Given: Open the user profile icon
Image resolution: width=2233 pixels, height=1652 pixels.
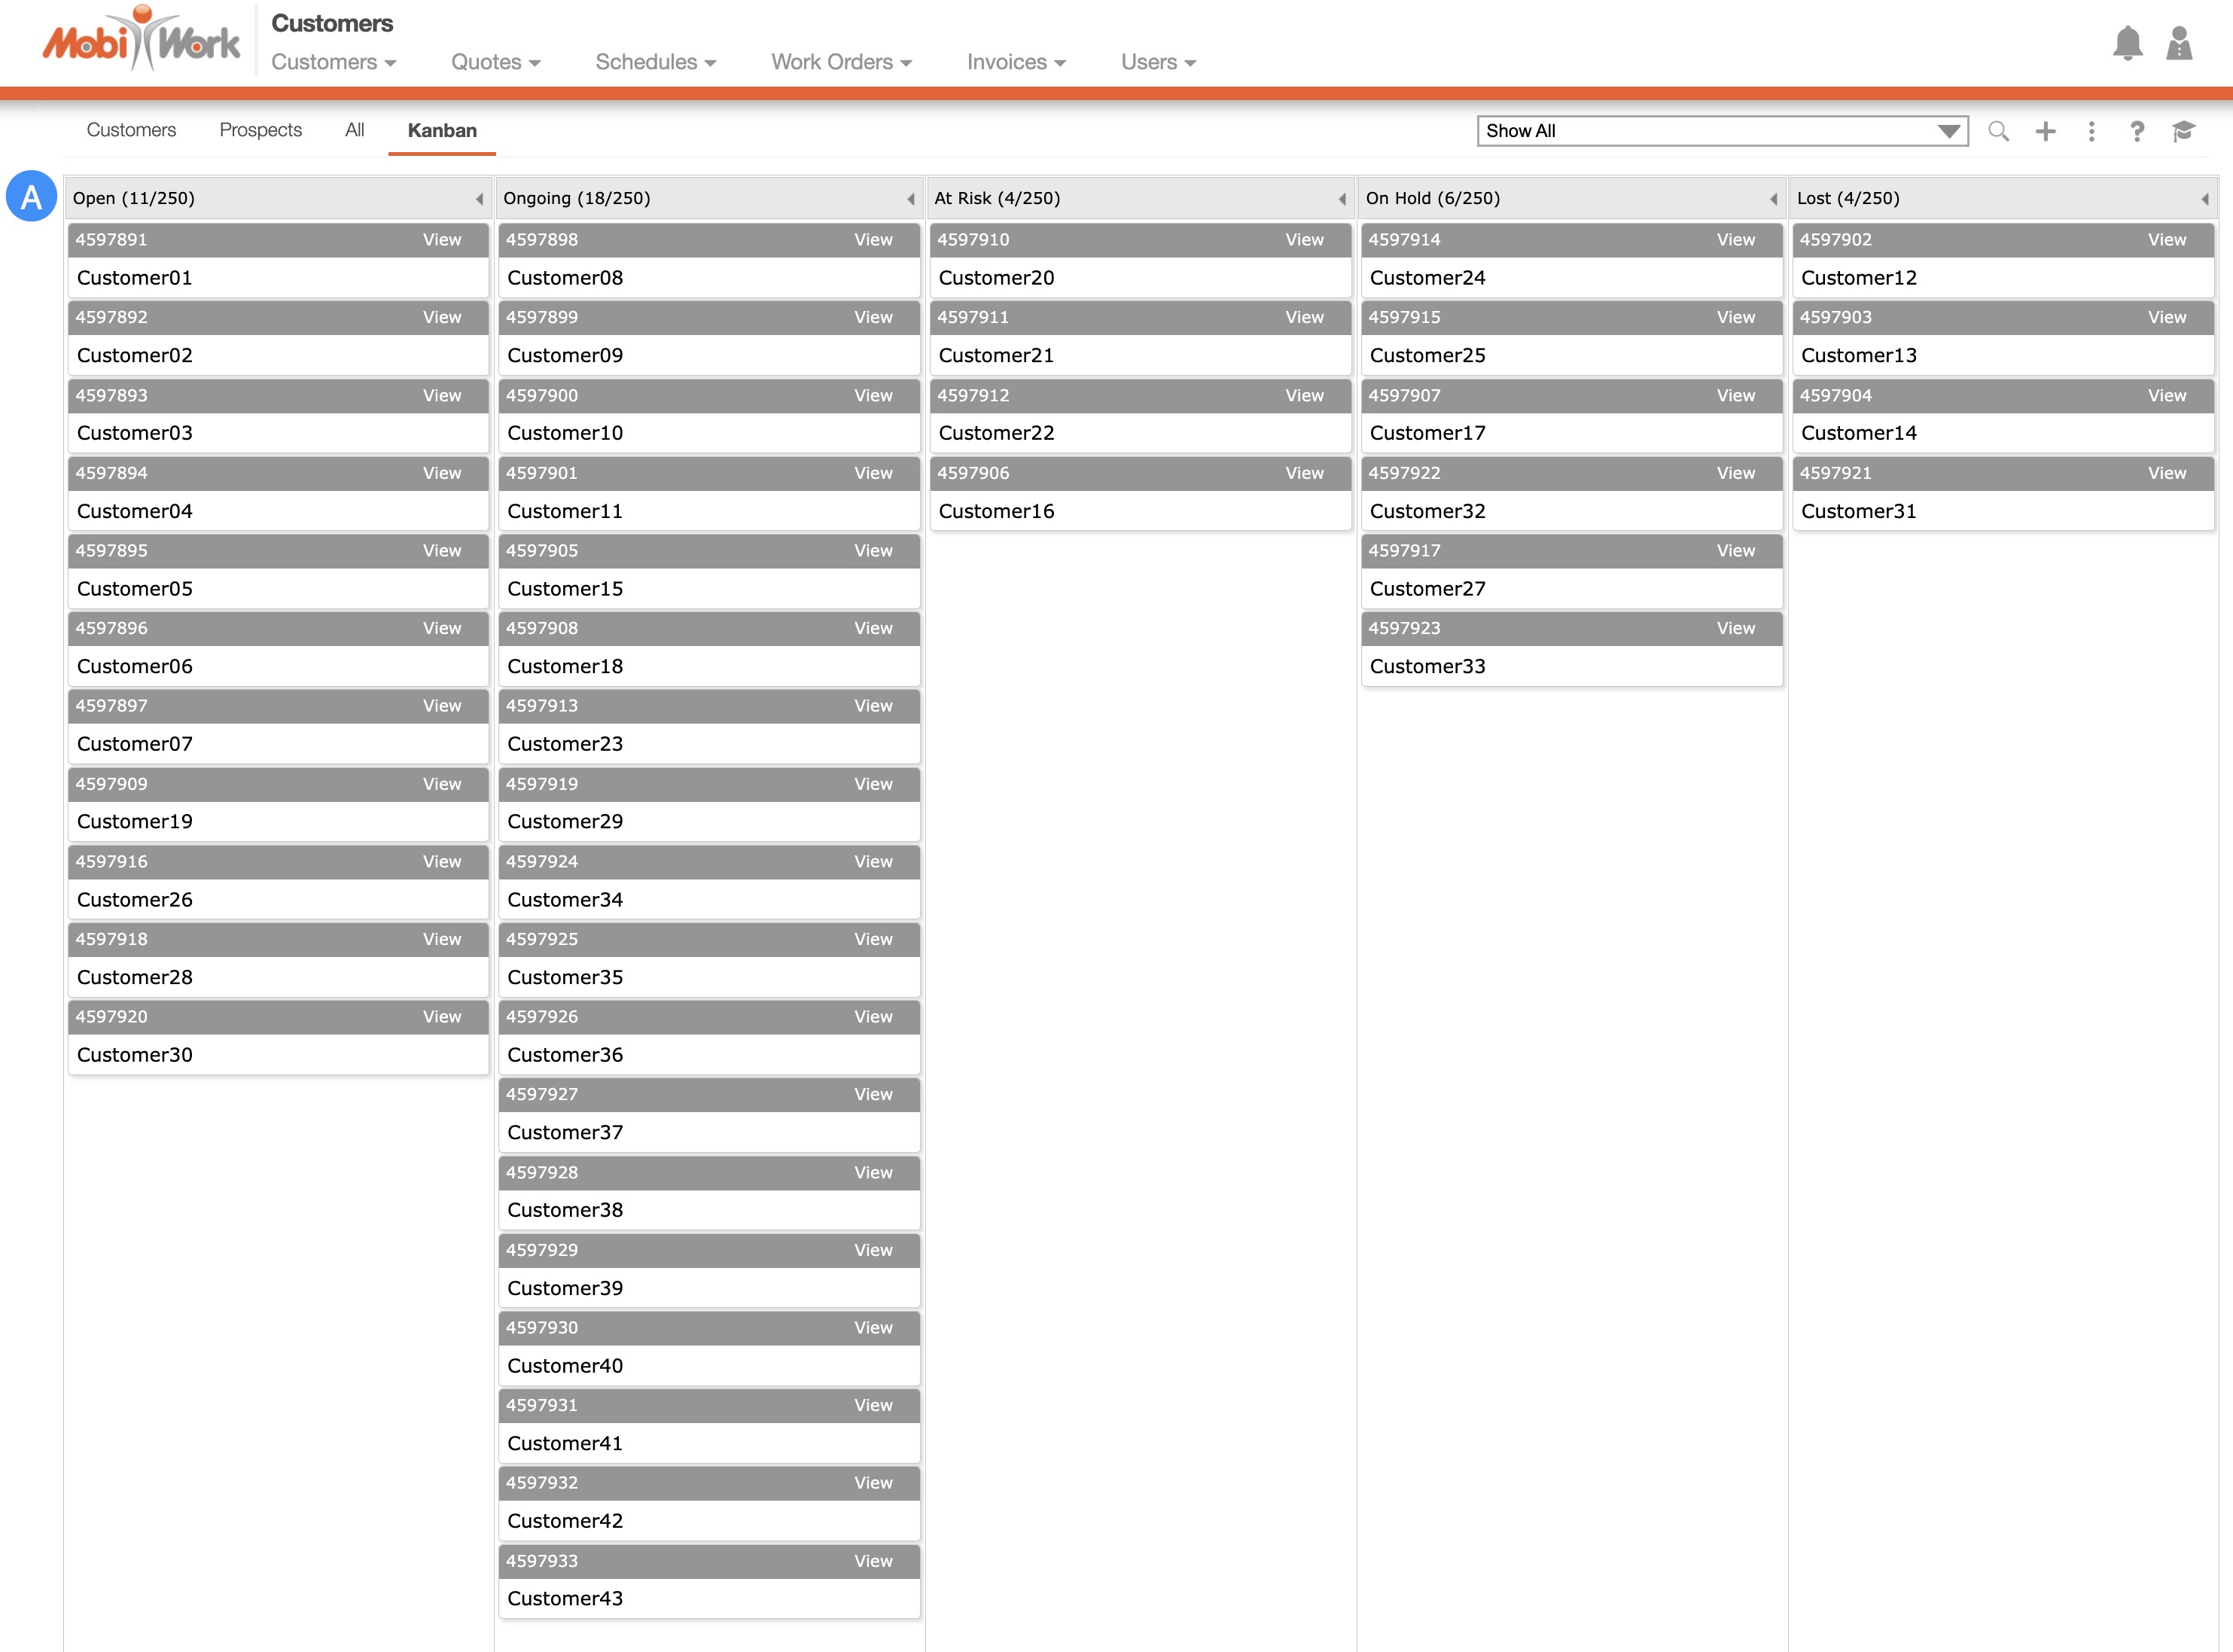Looking at the screenshot, I should pos(2179,44).
